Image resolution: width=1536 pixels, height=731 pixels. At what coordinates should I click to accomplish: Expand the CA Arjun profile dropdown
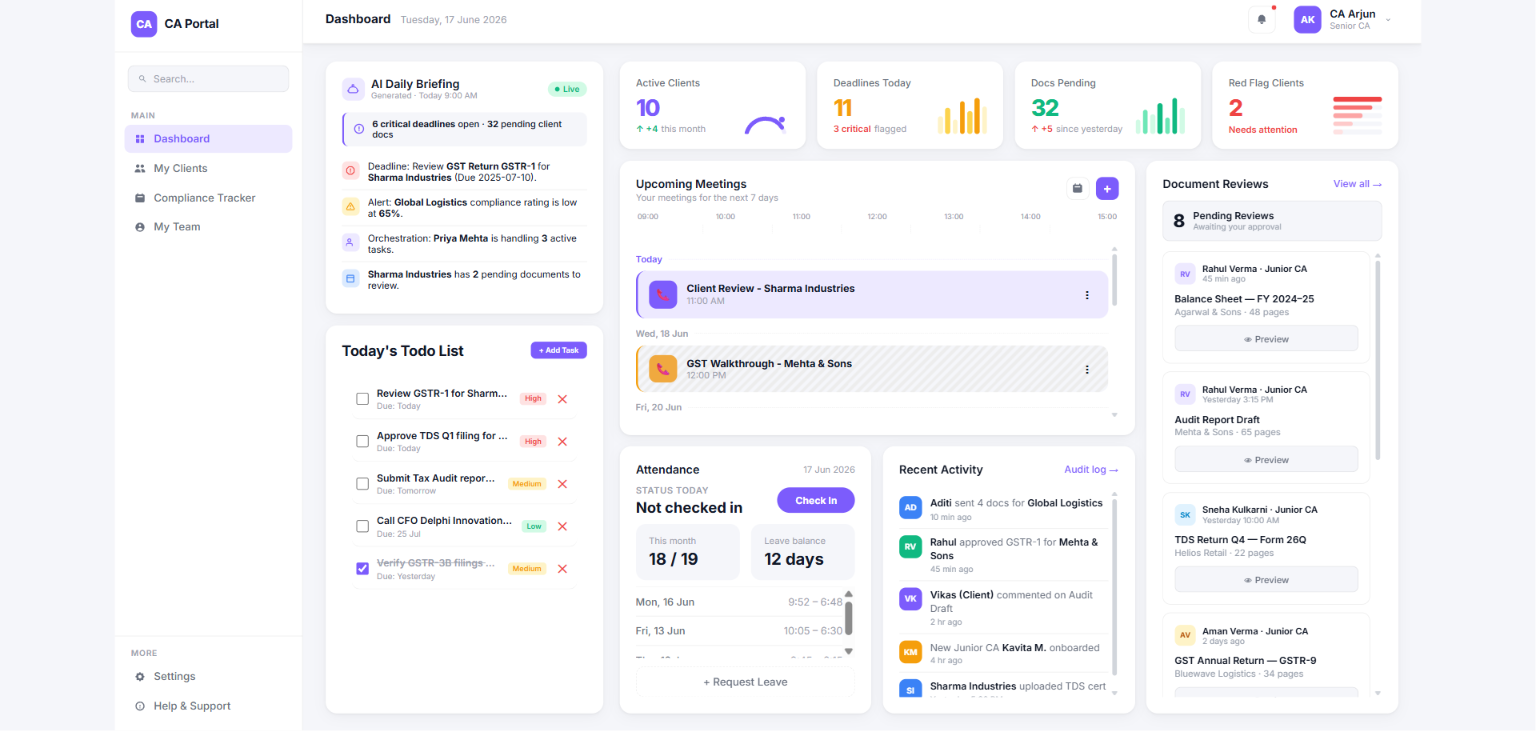pyautogui.click(x=1388, y=20)
